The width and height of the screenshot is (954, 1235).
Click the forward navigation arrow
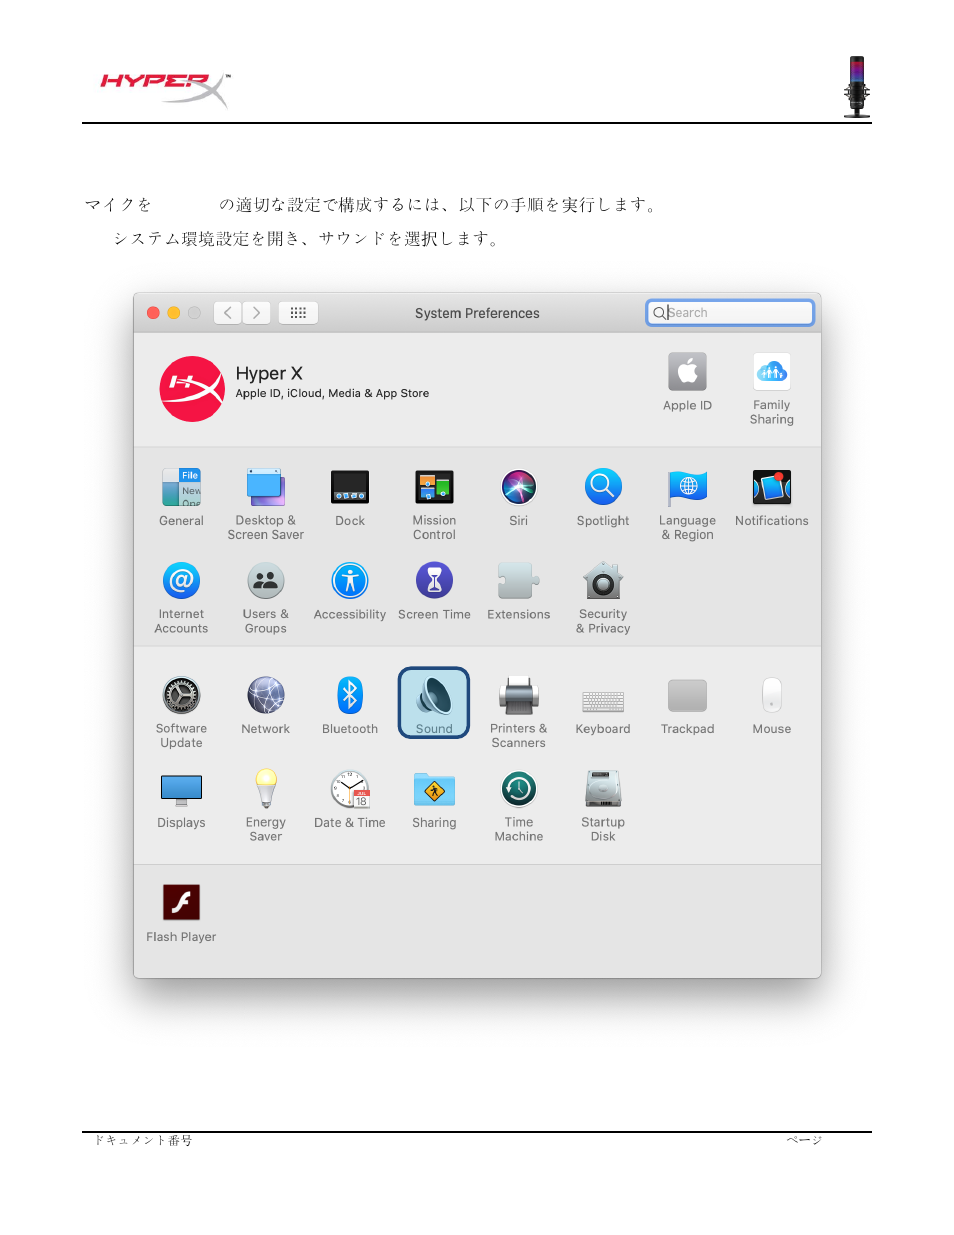pos(256,313)
